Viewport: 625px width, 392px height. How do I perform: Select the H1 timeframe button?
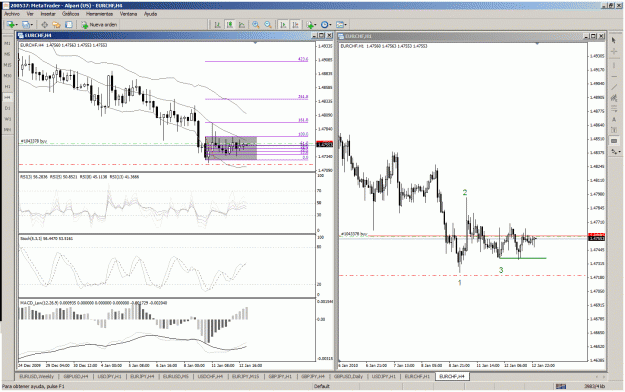pos(8,86)
